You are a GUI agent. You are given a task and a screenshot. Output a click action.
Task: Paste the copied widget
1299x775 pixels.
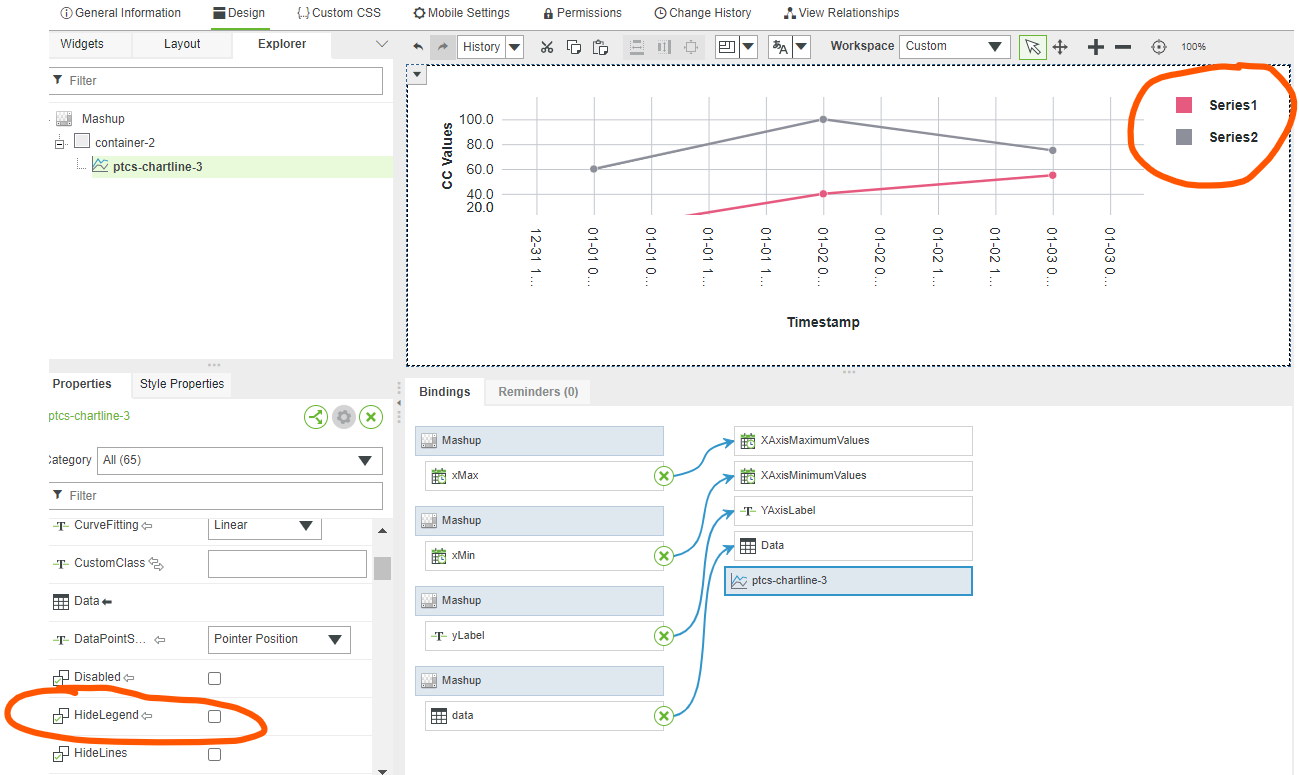click(x=600, y=47)
